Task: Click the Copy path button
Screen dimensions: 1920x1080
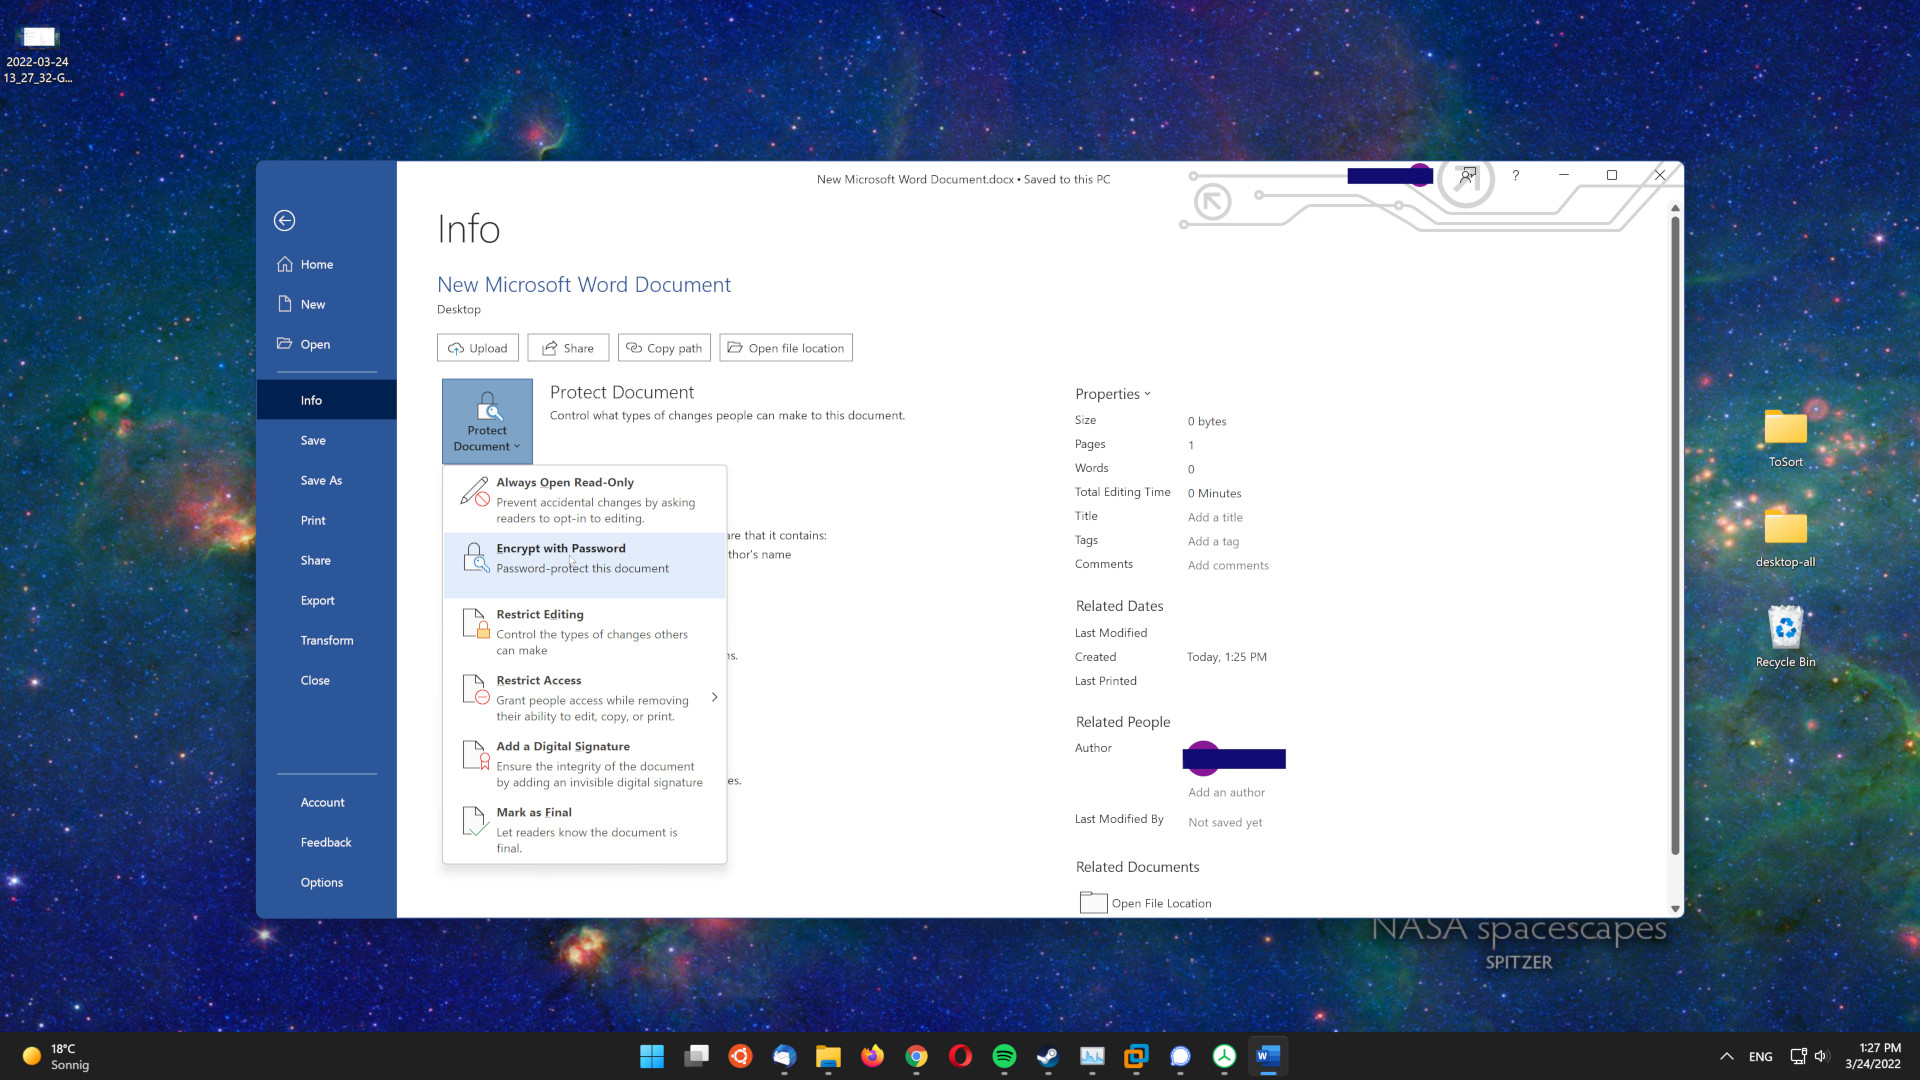Action: [x=664, y=348]
